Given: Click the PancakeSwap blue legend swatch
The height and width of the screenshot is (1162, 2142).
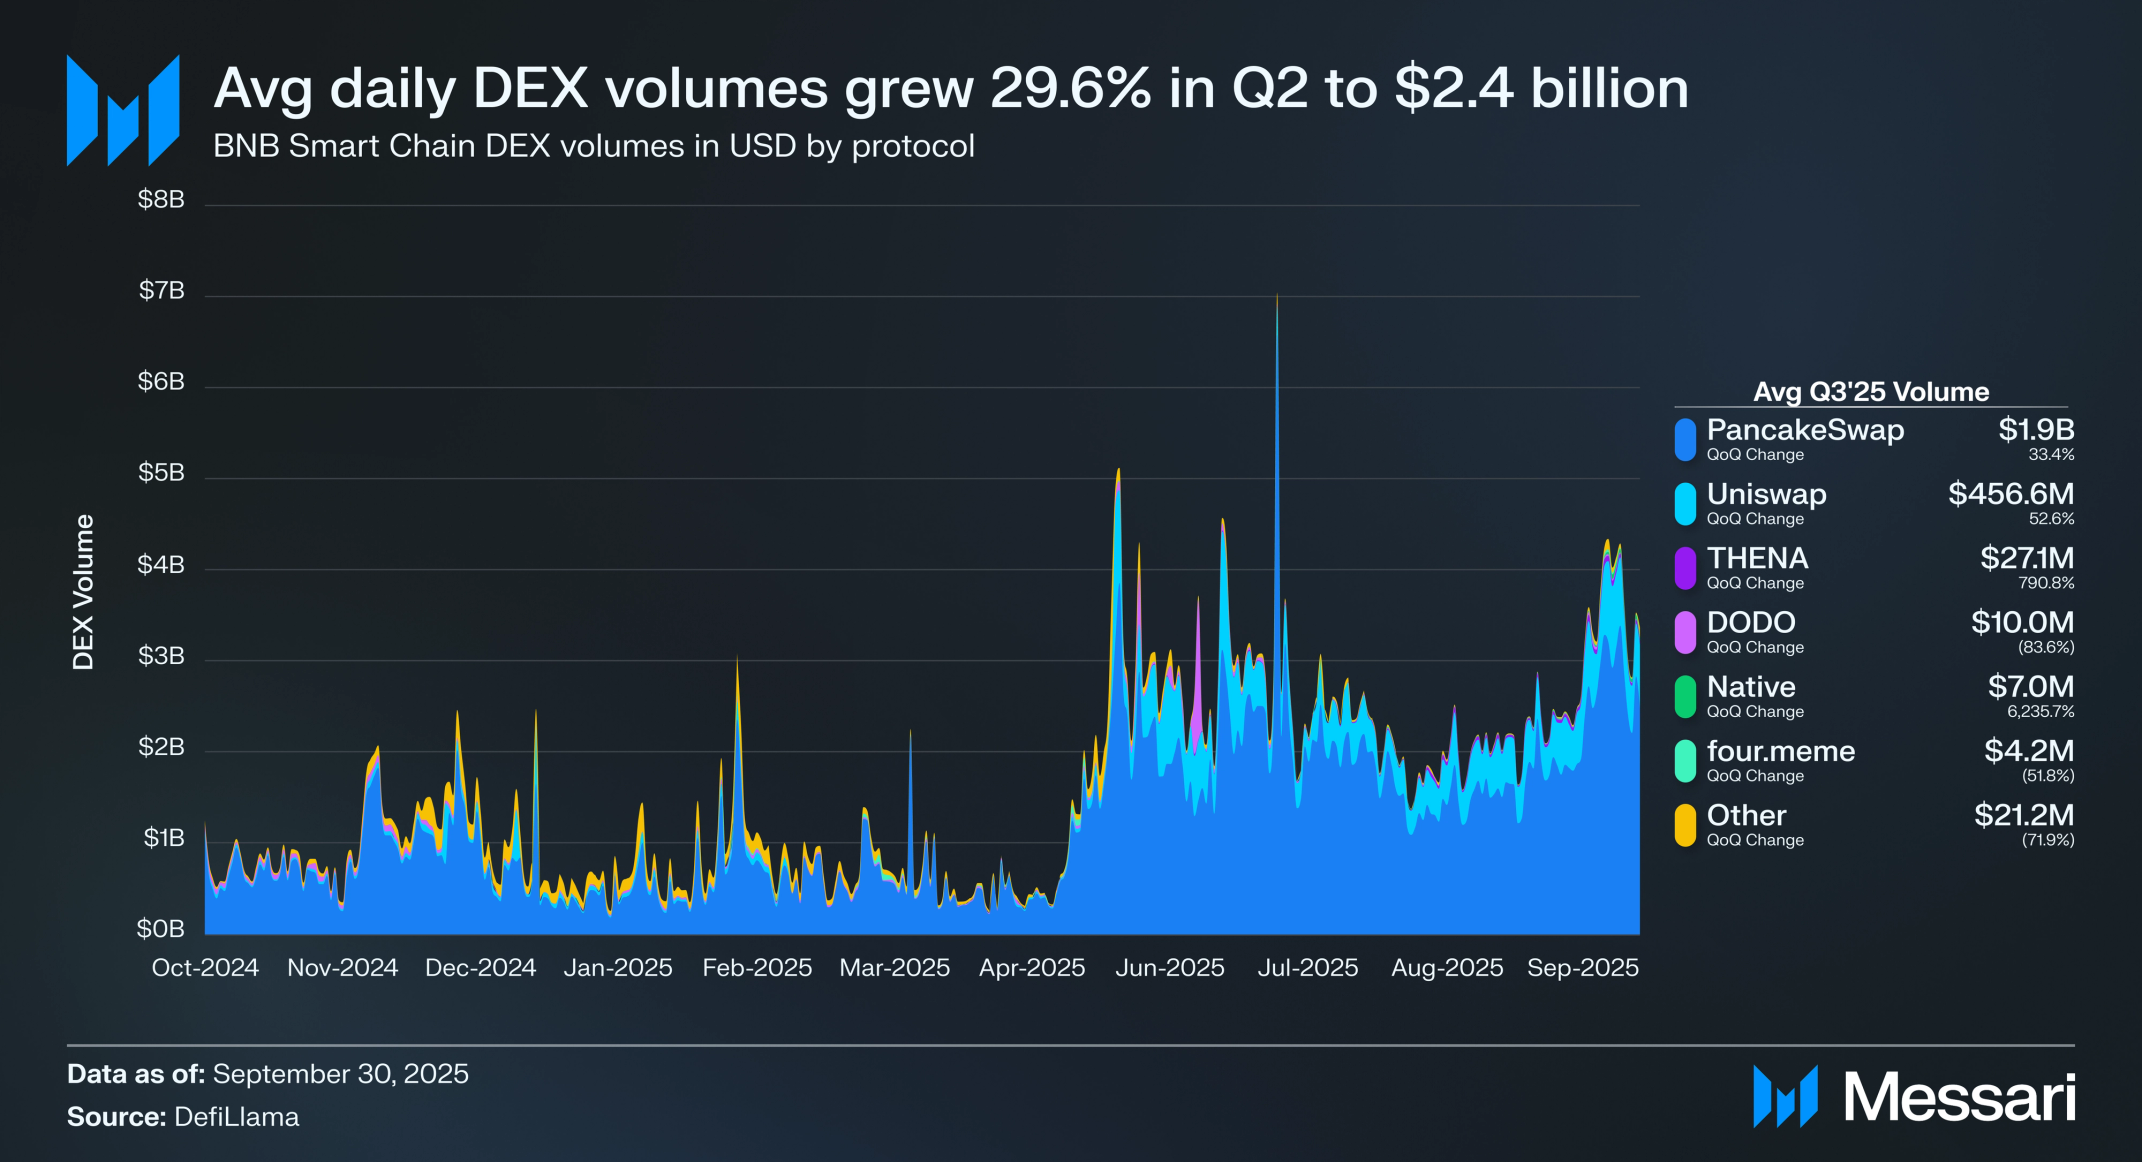Looking at the screenshot, I should tap(1685, 440).
